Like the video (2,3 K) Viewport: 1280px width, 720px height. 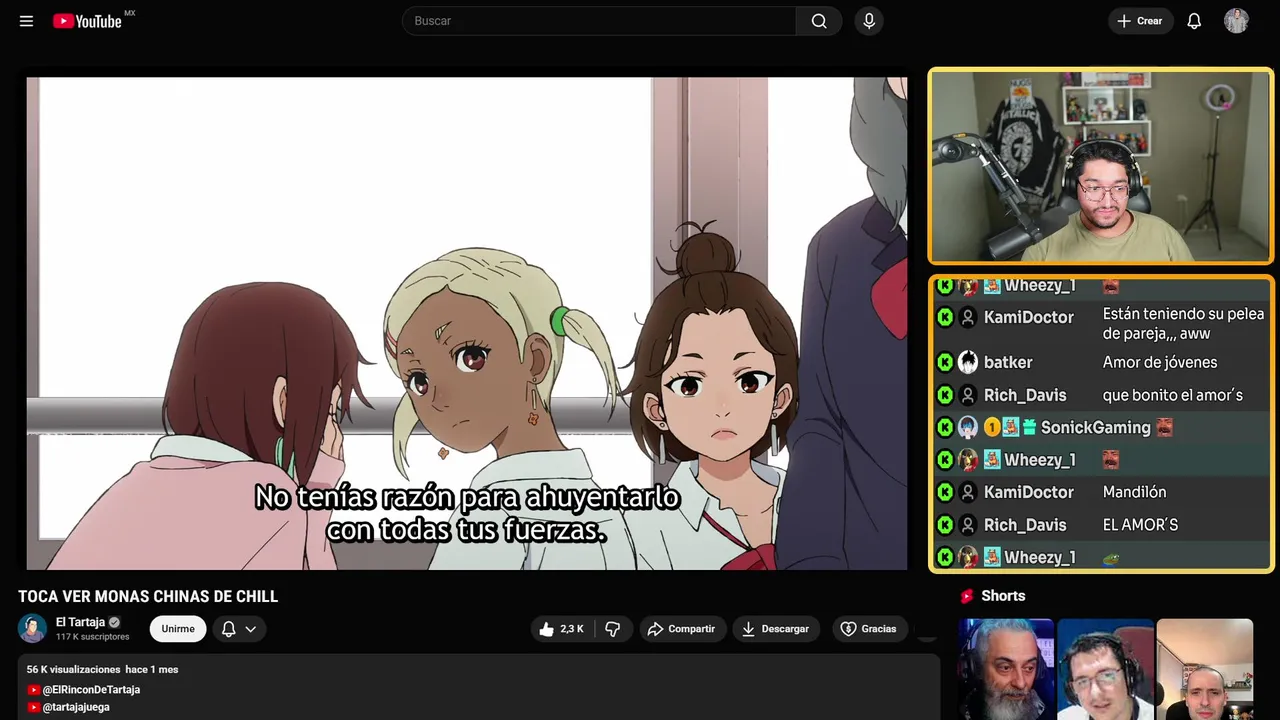[x=562, y=629]
